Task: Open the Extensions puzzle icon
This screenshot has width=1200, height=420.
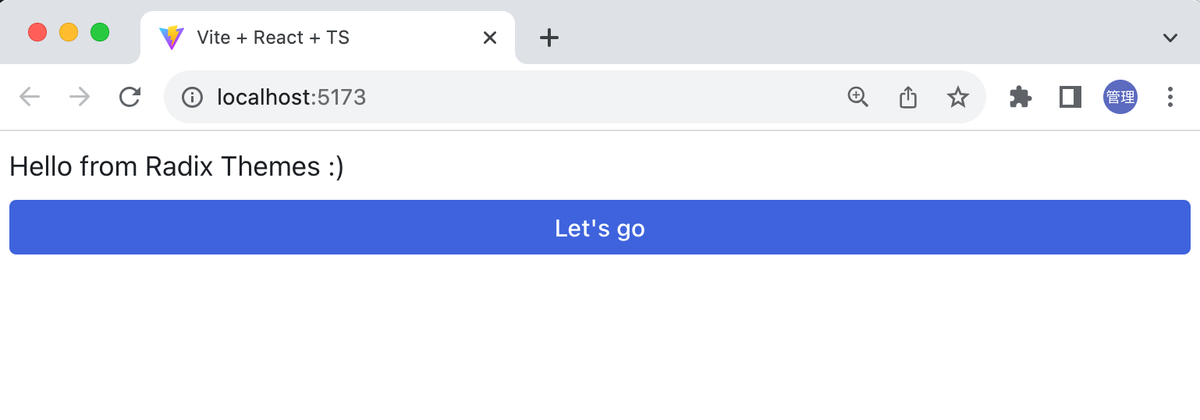Action: (1020, 97)
